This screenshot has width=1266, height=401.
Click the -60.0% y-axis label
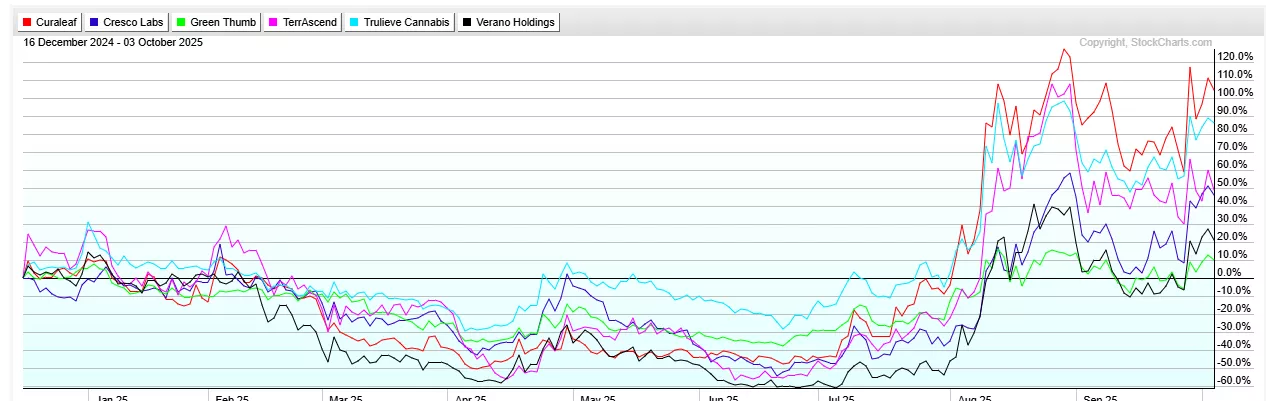[x=1235, y=381]
